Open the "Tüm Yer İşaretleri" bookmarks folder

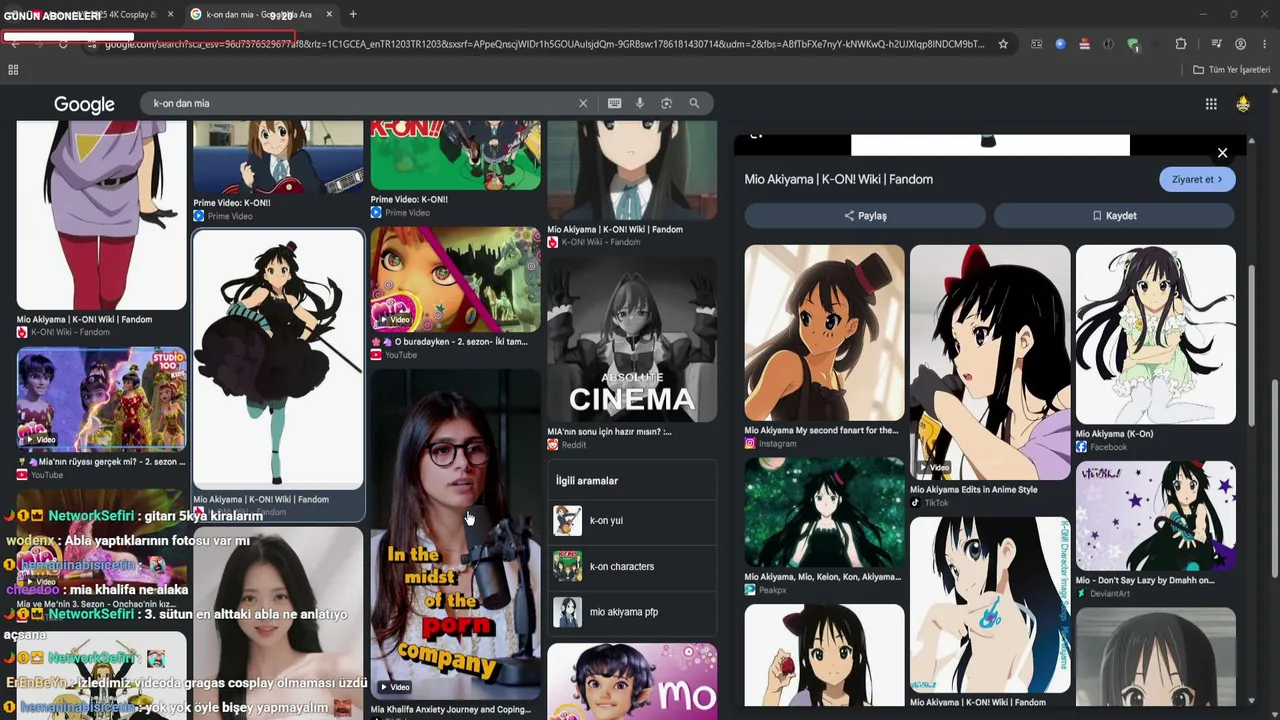[x=1231, y=70]
